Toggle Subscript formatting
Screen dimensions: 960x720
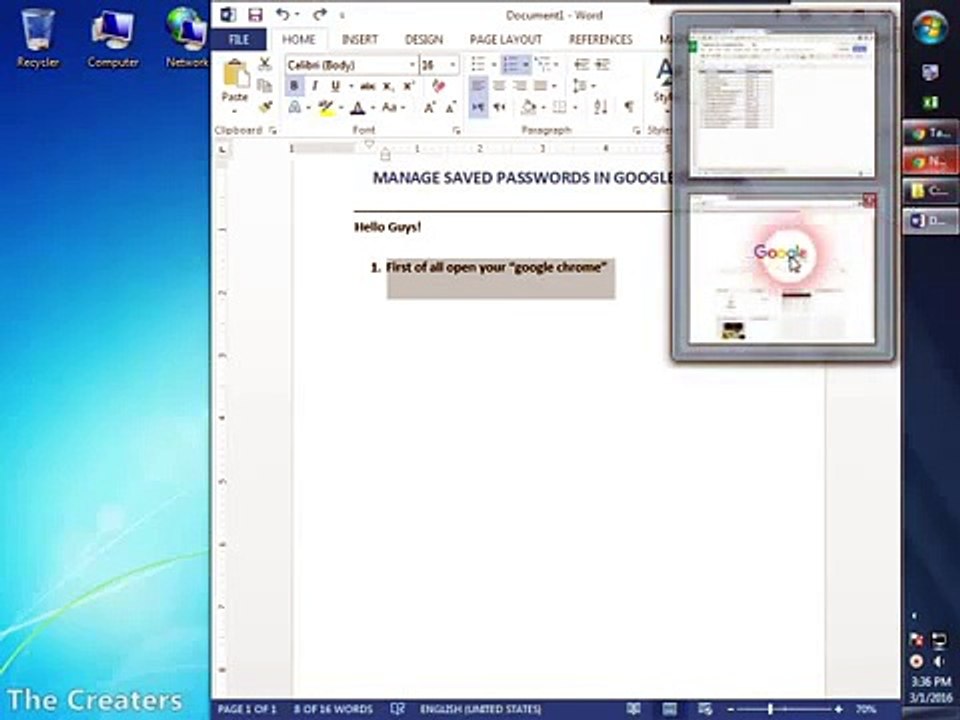(388, 86)
